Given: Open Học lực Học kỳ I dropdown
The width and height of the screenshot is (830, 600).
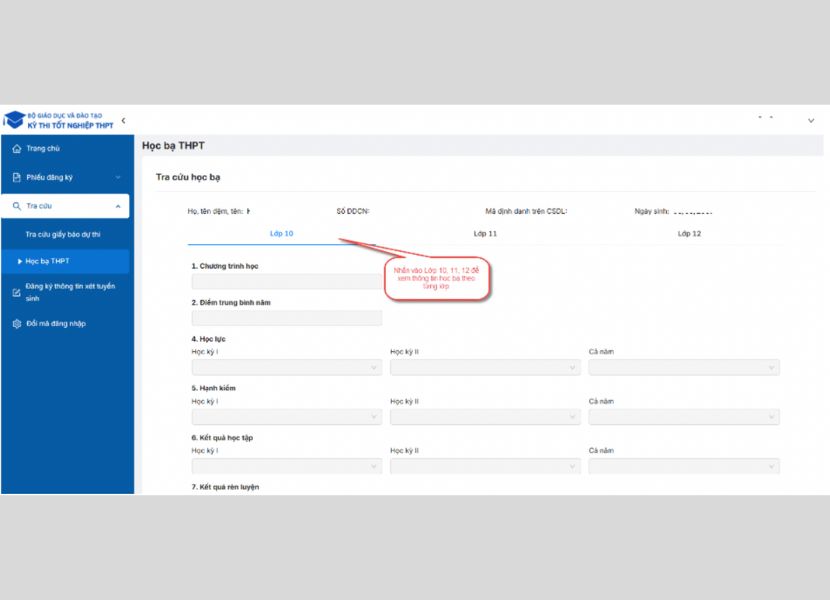Looking at the screenshot, I should 286,368.
